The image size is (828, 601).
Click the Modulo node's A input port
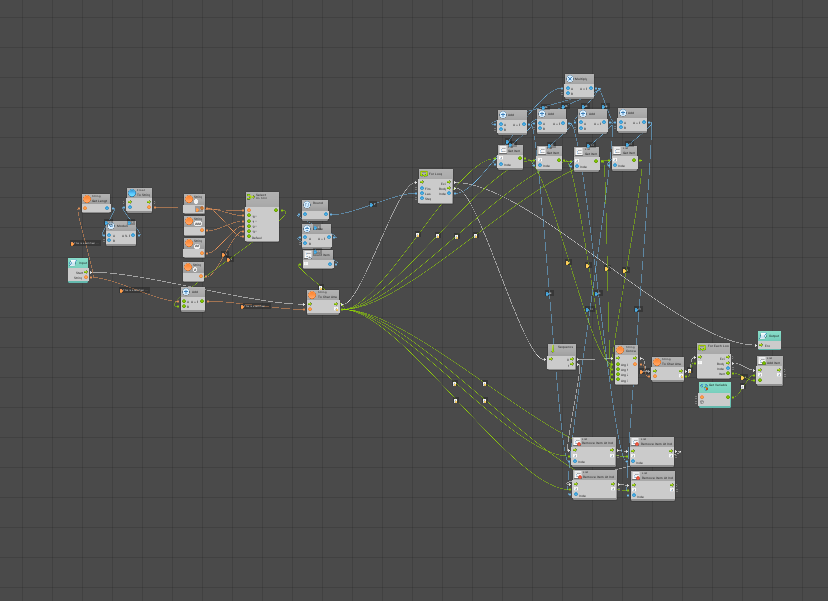[x=109, y=236]
